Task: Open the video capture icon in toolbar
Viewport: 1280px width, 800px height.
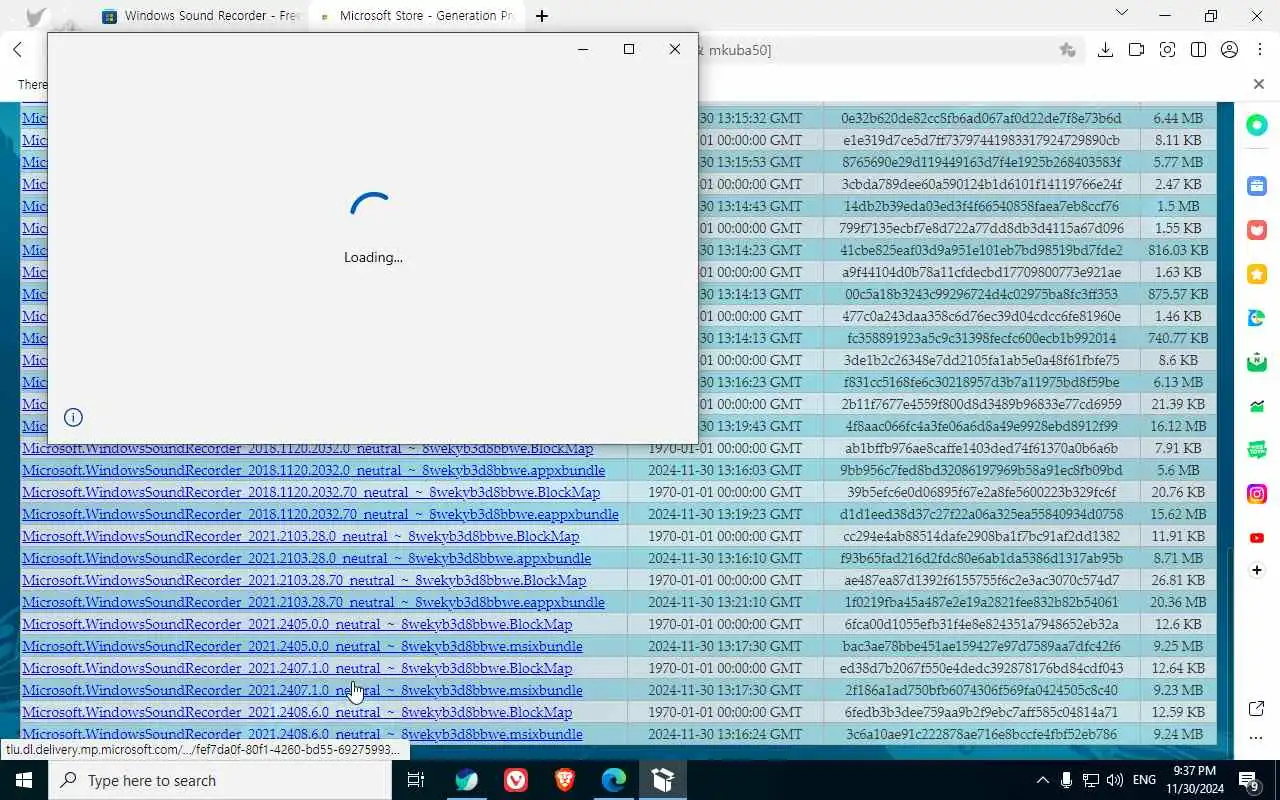Action: 1136,50
